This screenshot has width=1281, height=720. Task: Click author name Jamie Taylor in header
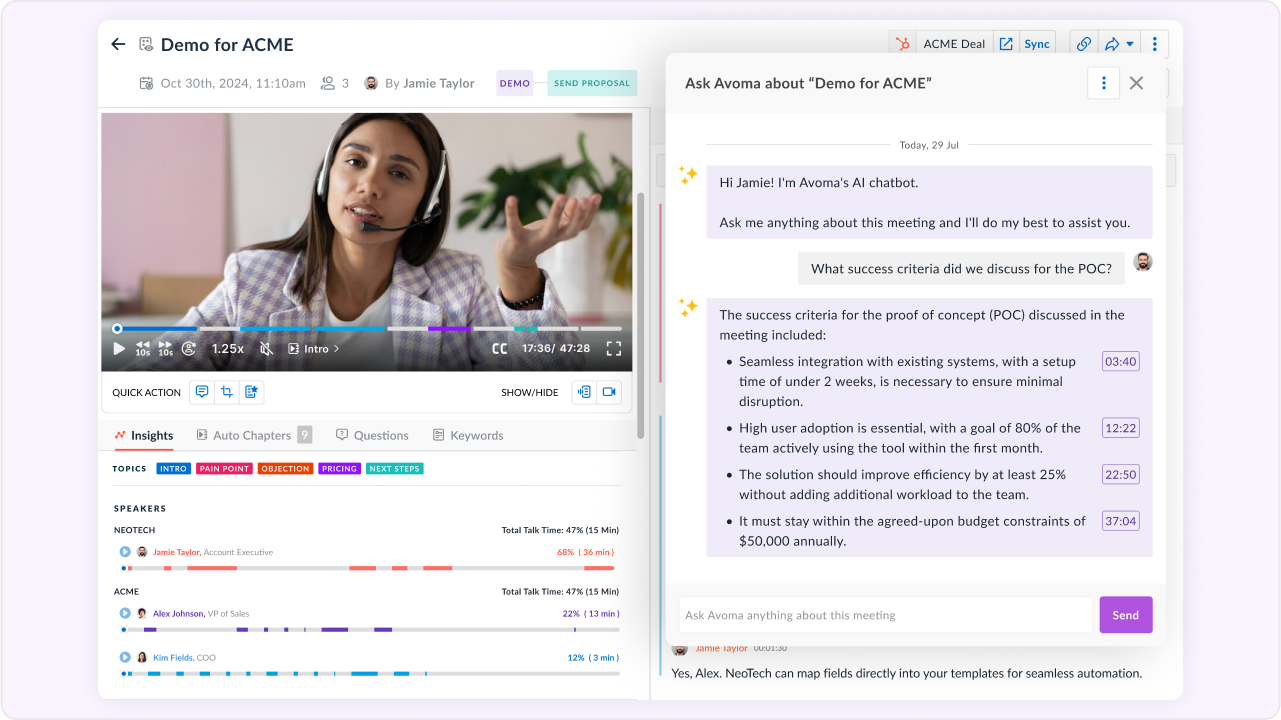point(438,83)
